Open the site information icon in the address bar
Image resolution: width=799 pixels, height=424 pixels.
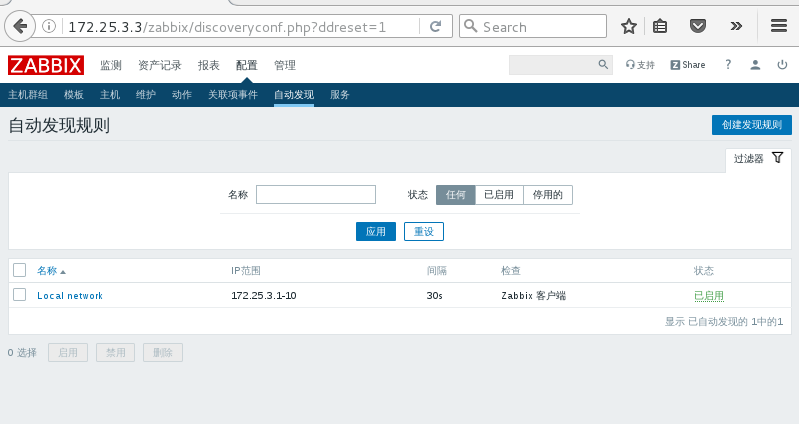pos(49,26)
